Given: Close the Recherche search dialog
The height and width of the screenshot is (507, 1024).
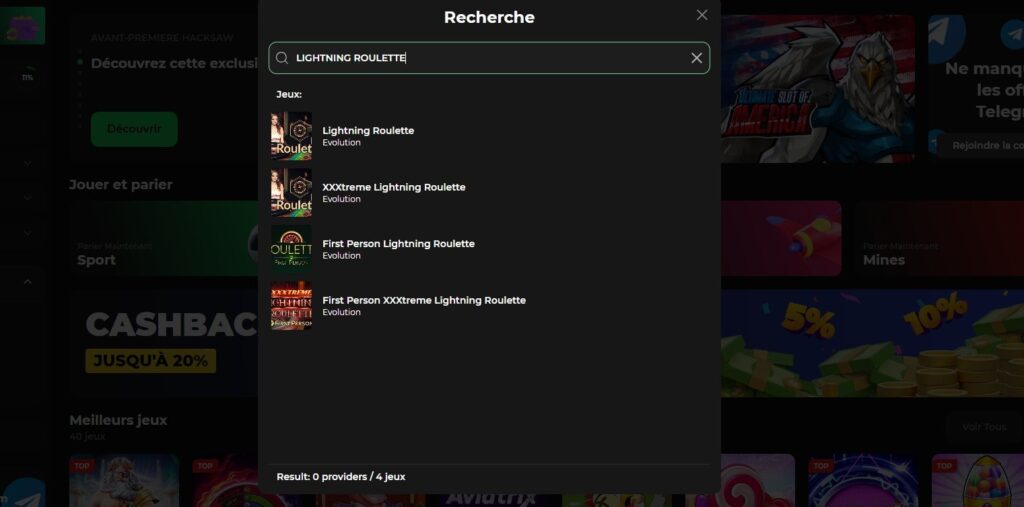Looking at the screenshot, I should pos(702,15).
